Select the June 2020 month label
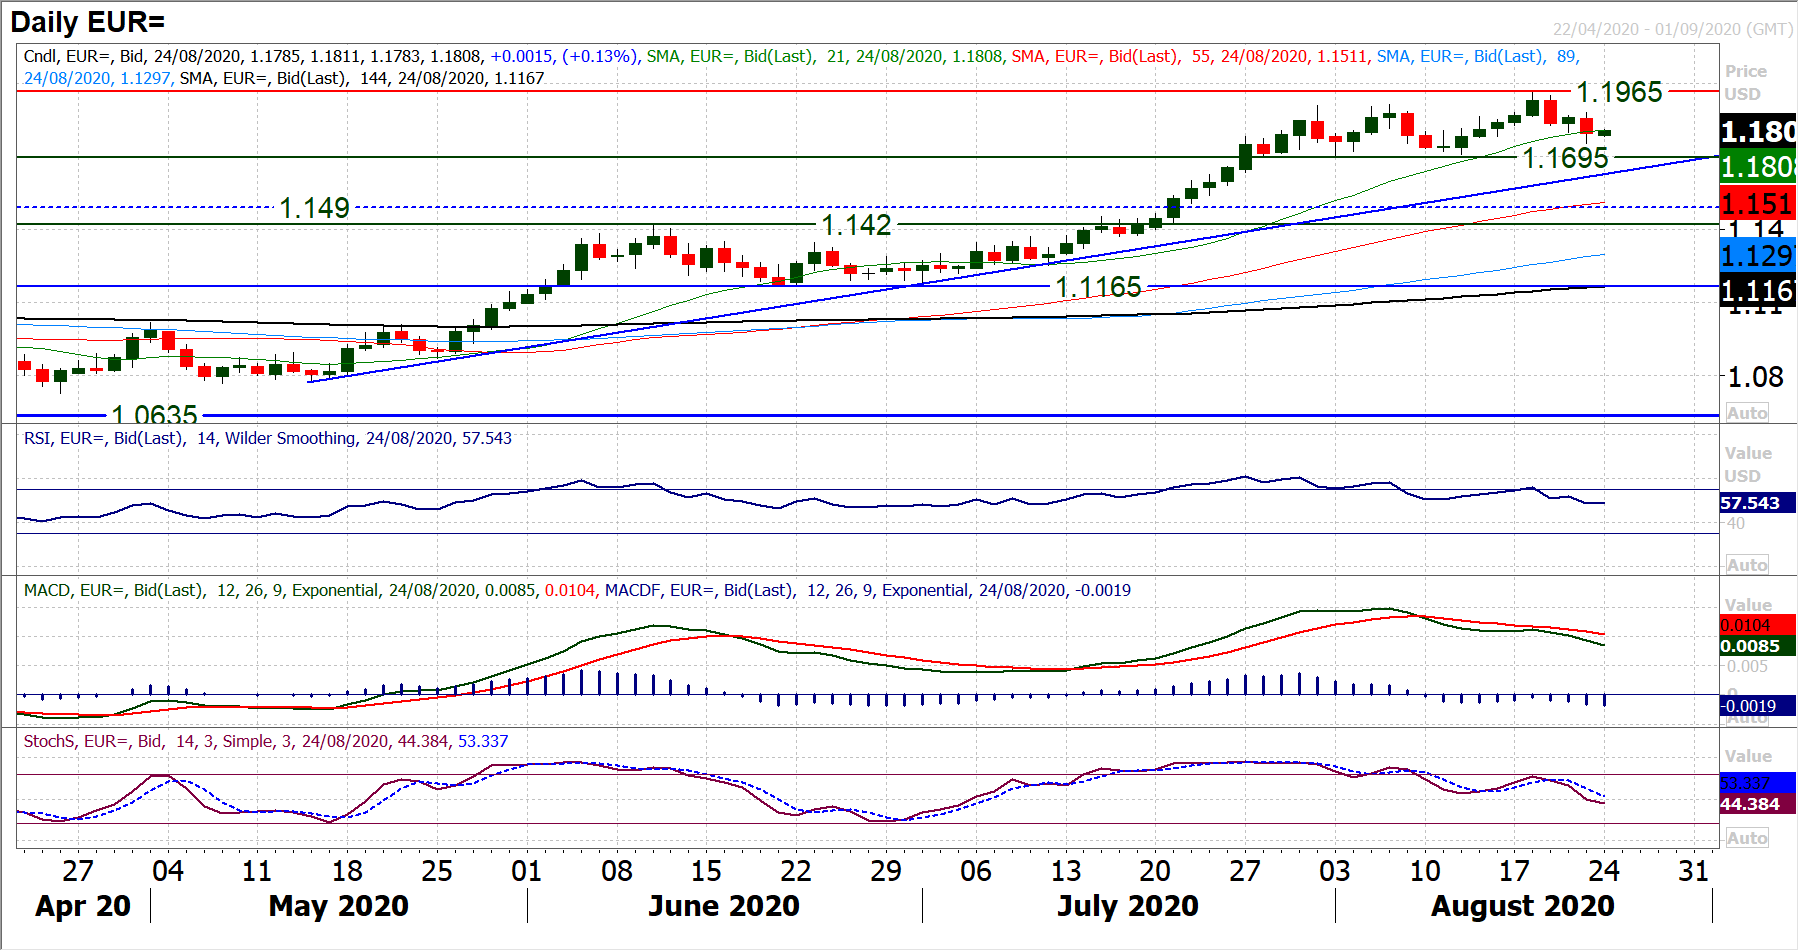 (x=723, y=906)
